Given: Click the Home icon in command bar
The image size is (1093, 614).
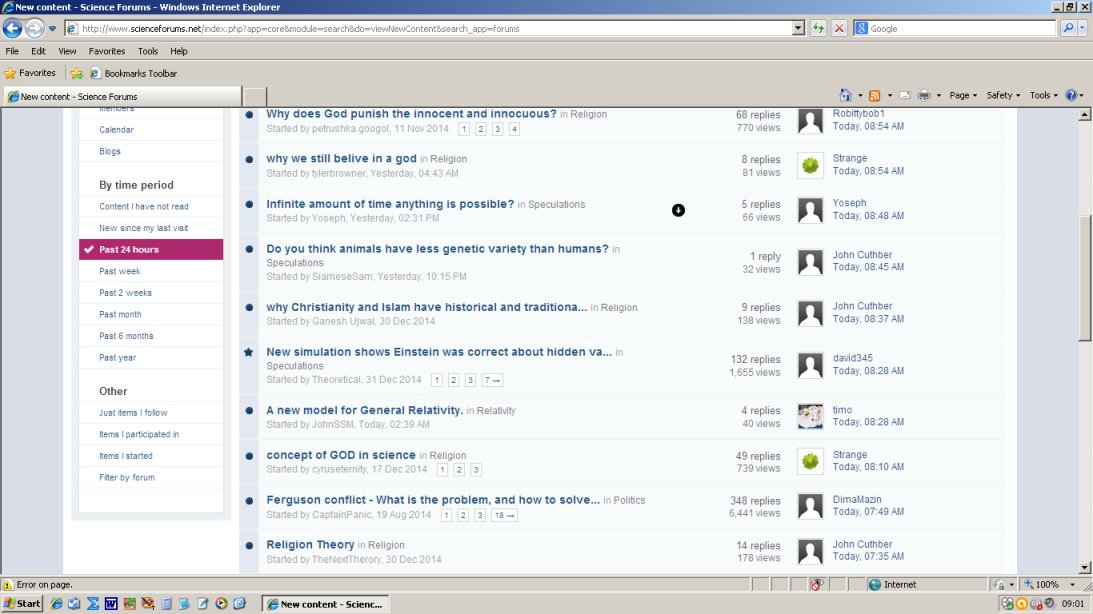Looking at the screenshot, I should 846,95.
